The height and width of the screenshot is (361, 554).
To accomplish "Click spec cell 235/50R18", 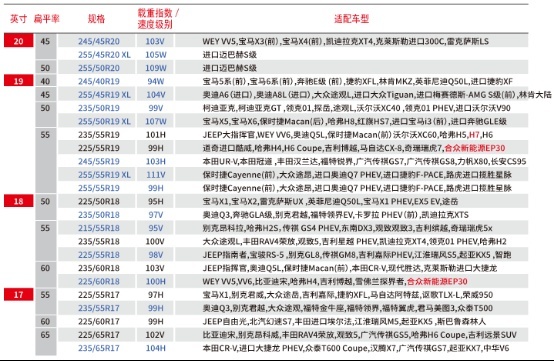I will tap(99, 215).
